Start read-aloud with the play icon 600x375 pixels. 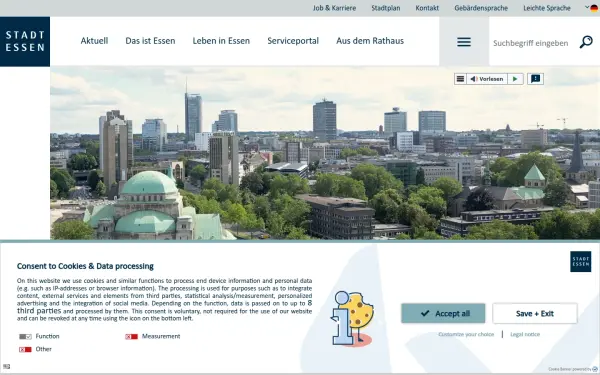point(515,79)
